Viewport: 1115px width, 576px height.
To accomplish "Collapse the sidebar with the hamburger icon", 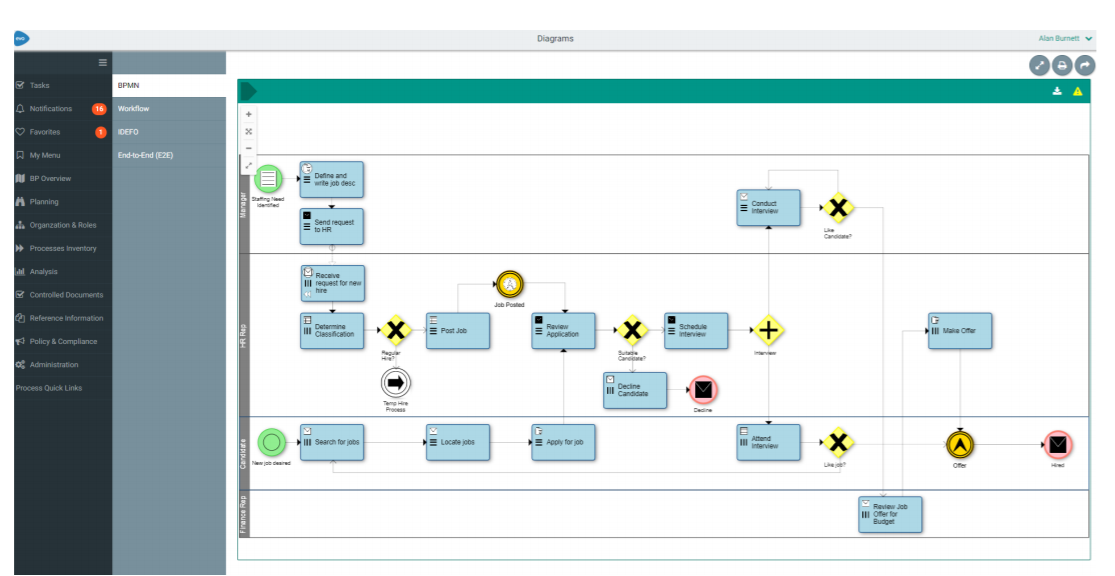I will [102, 63].
